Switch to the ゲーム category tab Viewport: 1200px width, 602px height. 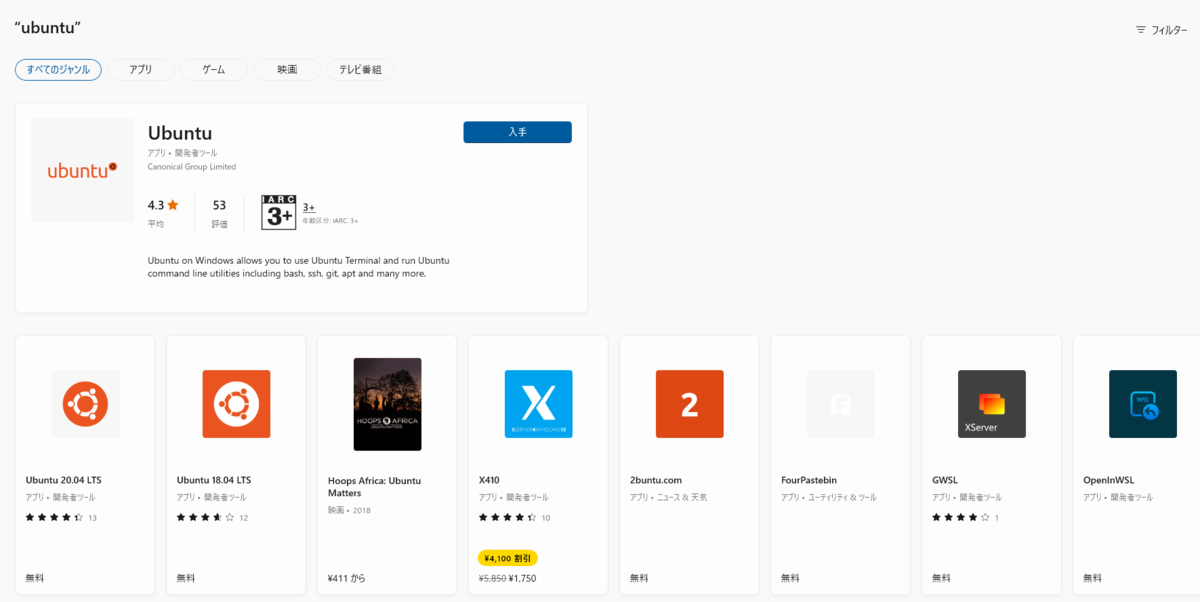214,70
